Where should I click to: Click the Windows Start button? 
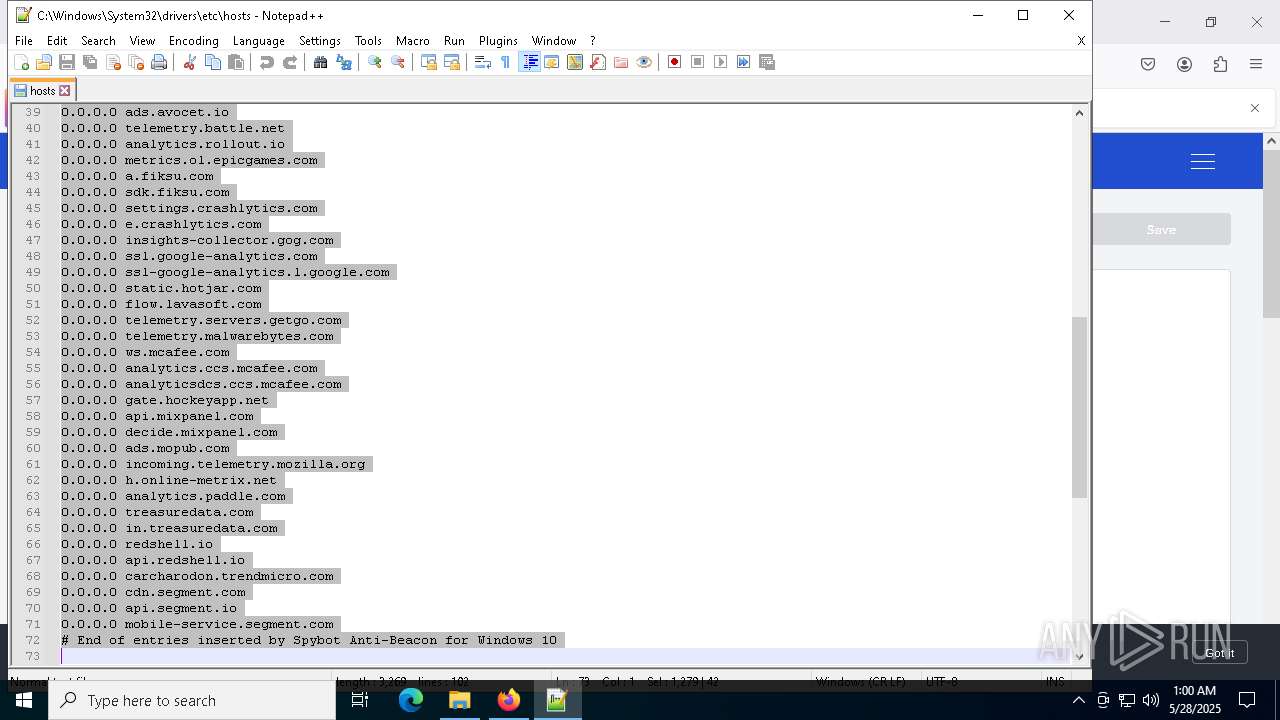click(x=24, y=700)
